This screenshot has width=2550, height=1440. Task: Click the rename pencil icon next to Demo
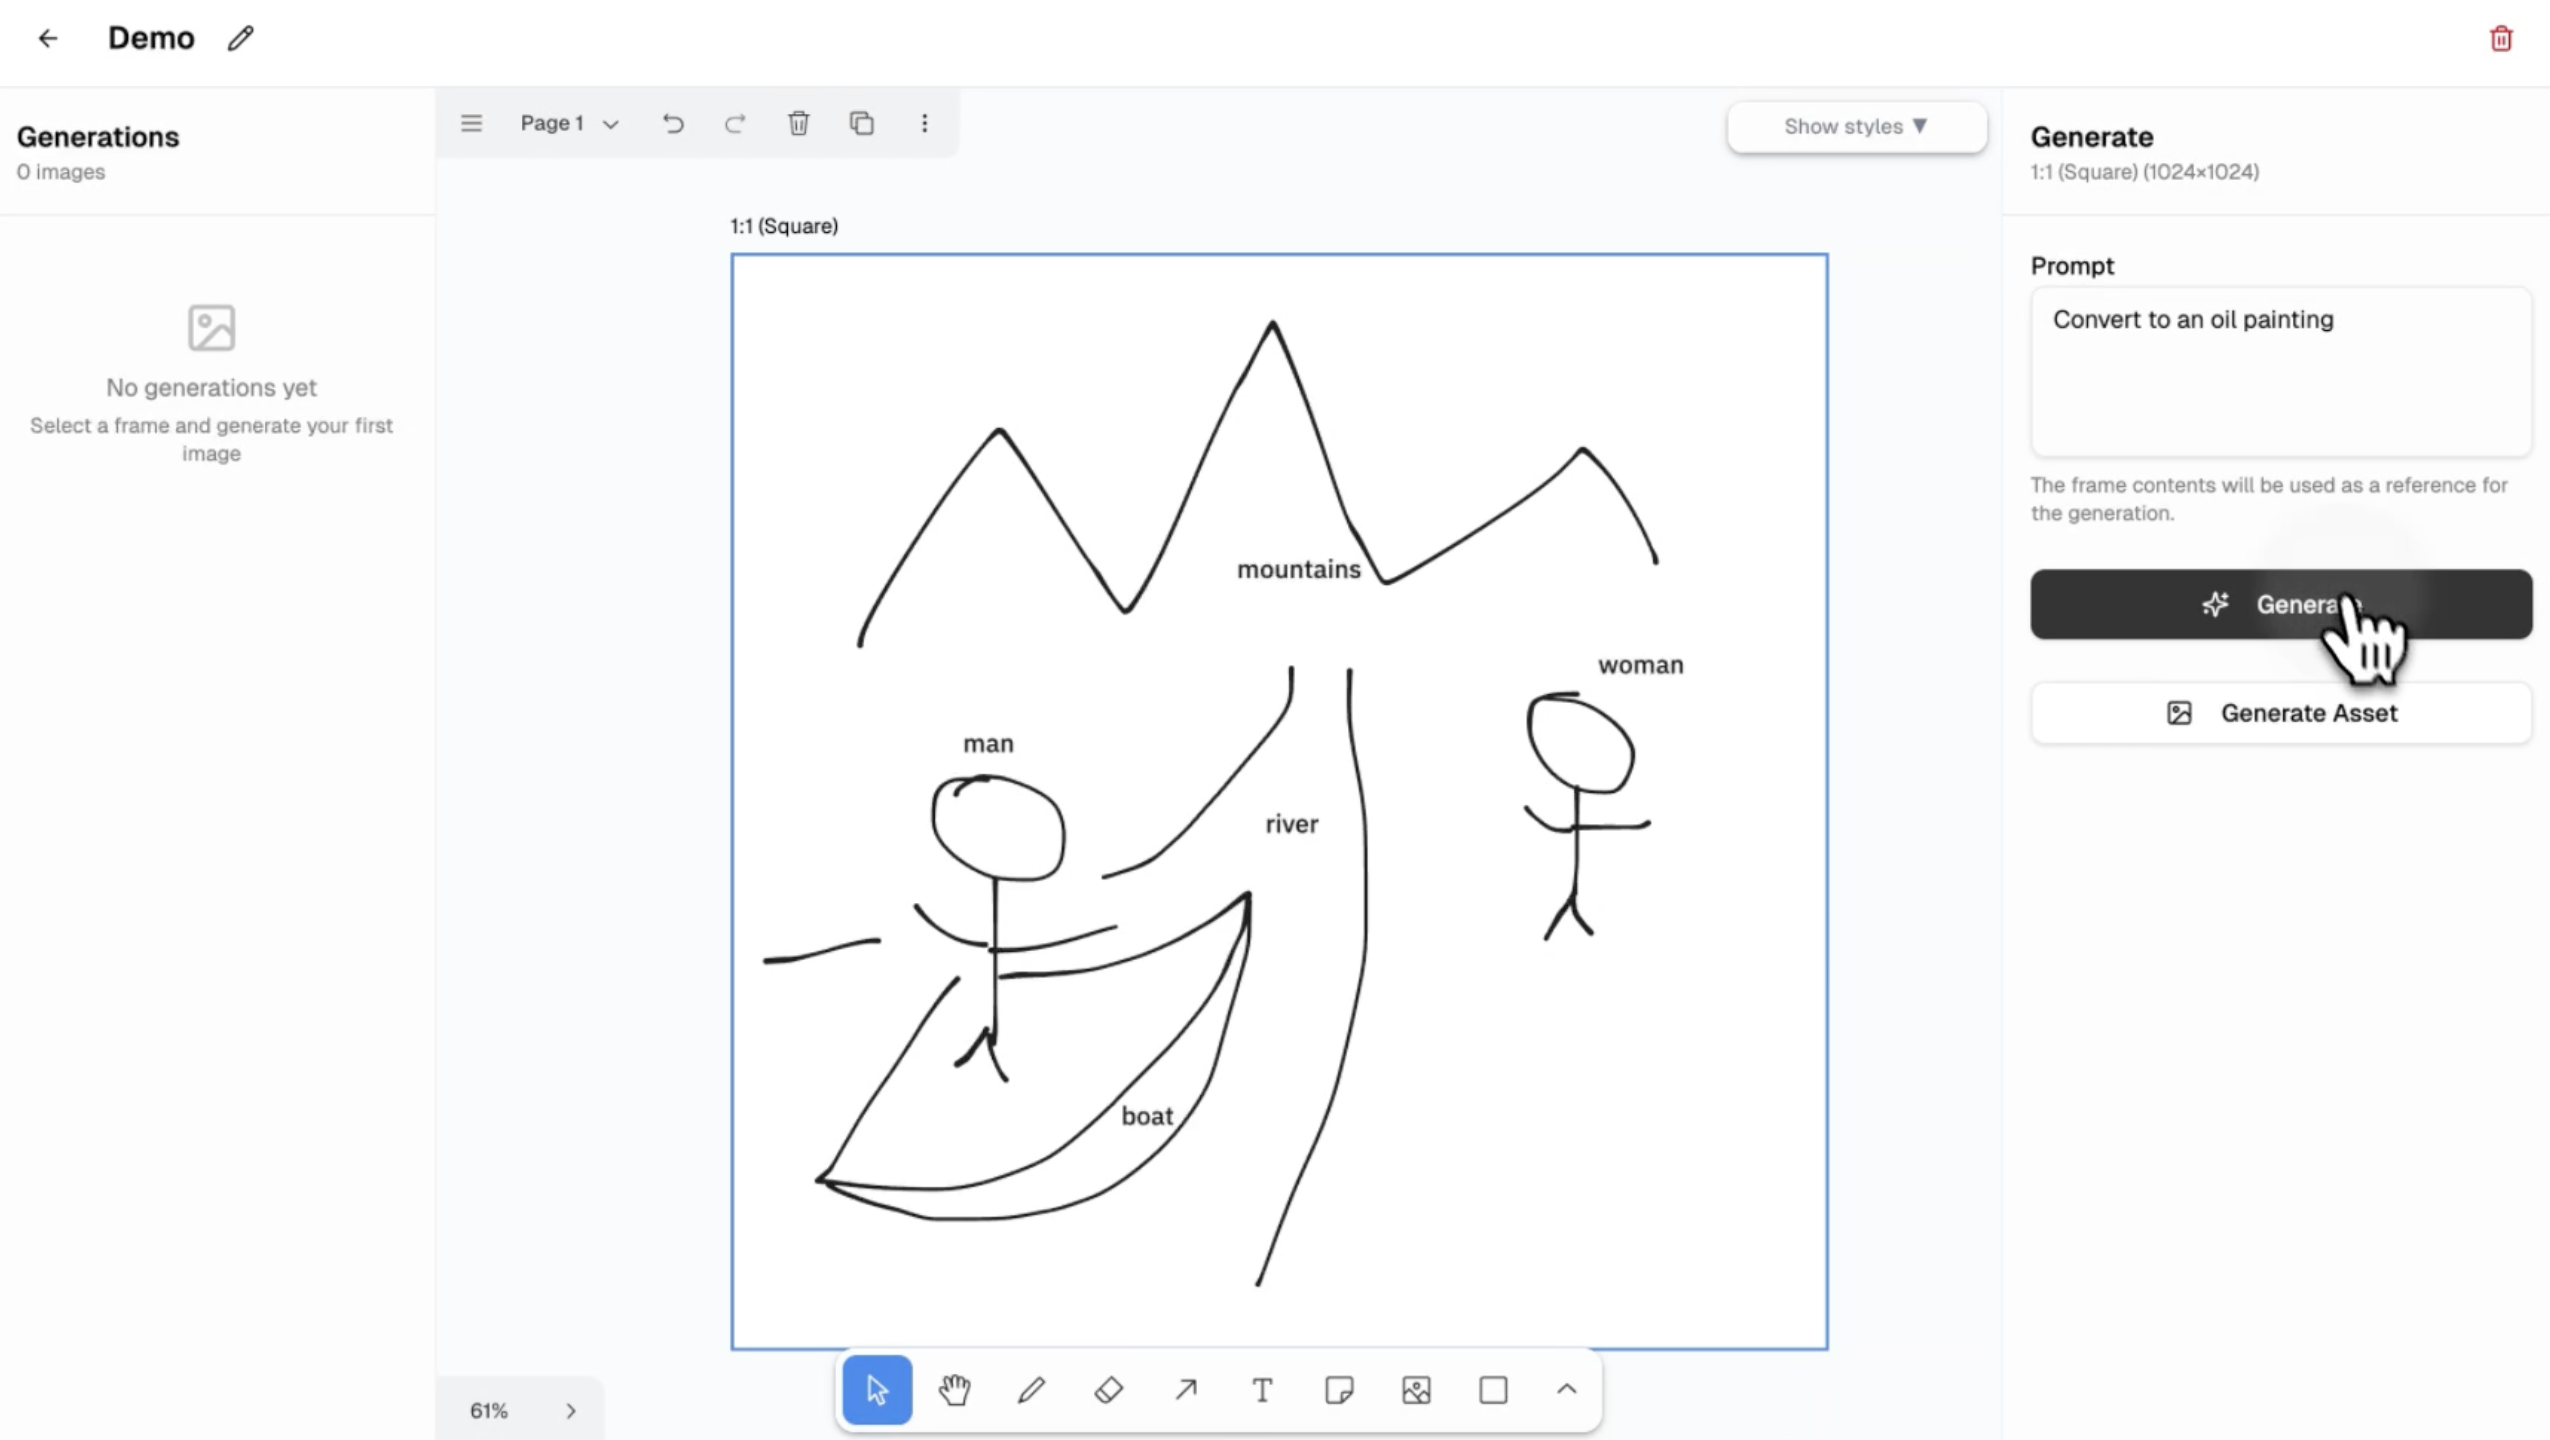click(x=239, y=38)
